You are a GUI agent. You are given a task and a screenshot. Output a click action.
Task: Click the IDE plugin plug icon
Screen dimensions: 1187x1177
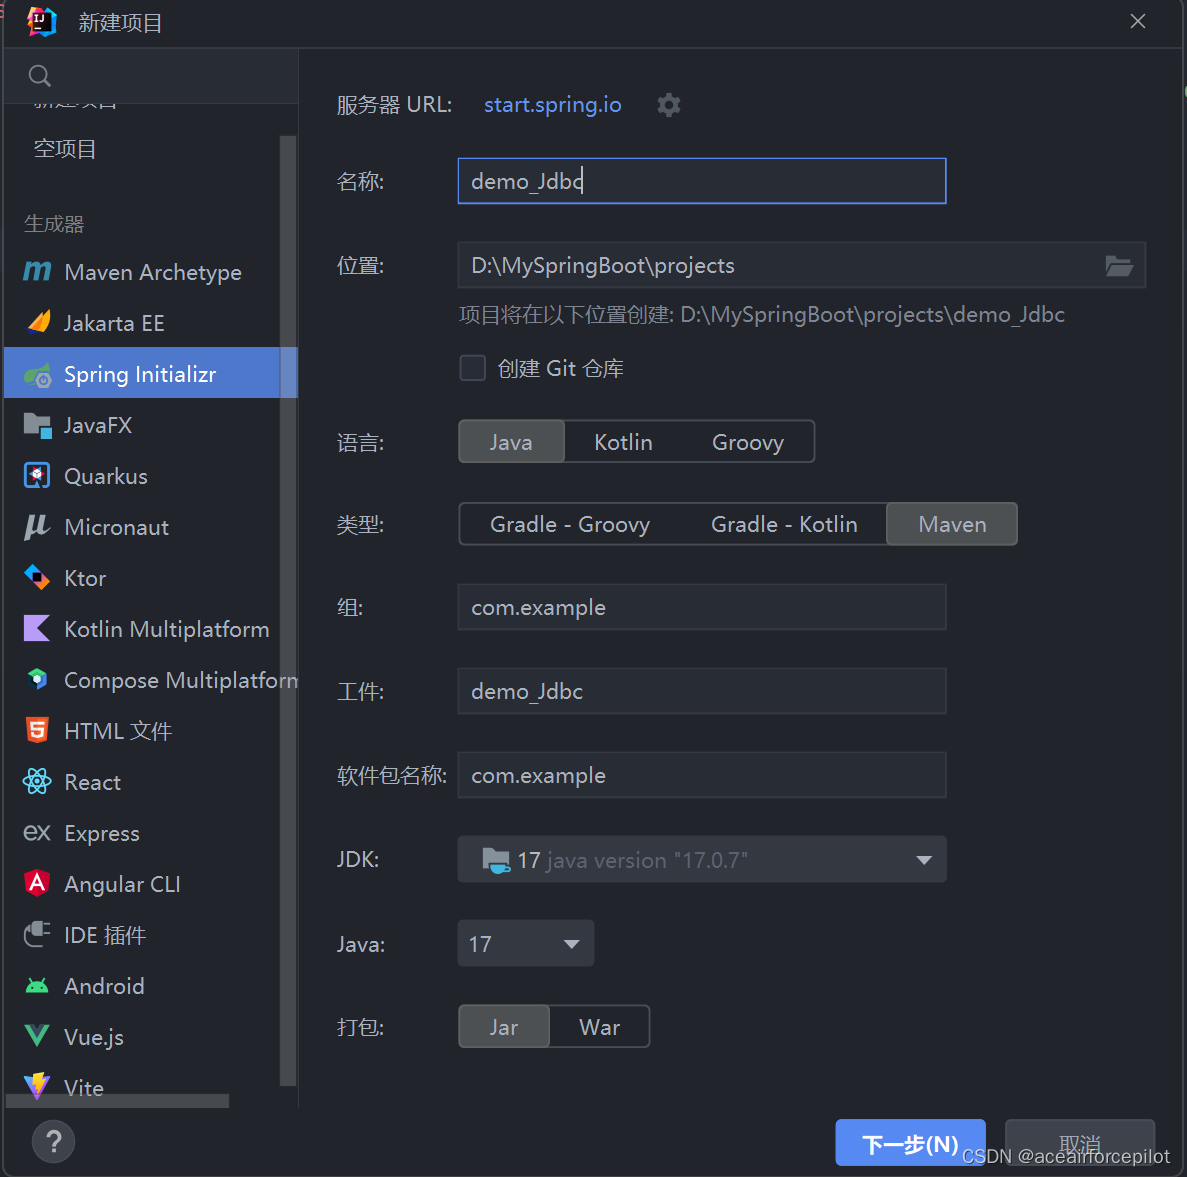[37, 935]
